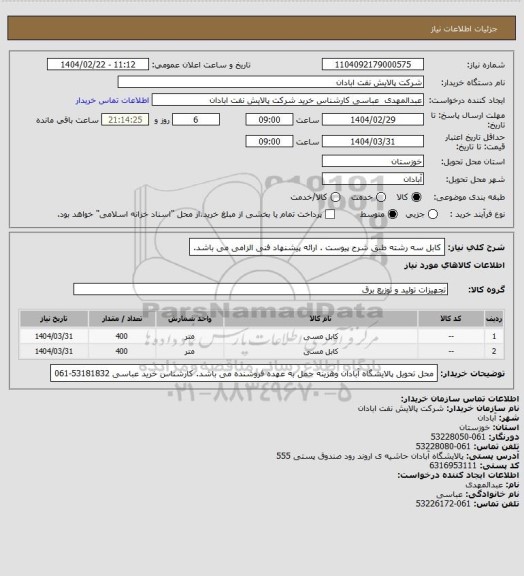This screenshot has width=524, height=576.
Task: Click the اطلاعات کالاهای مورد نیاز heading
Action: coord(455,265)
